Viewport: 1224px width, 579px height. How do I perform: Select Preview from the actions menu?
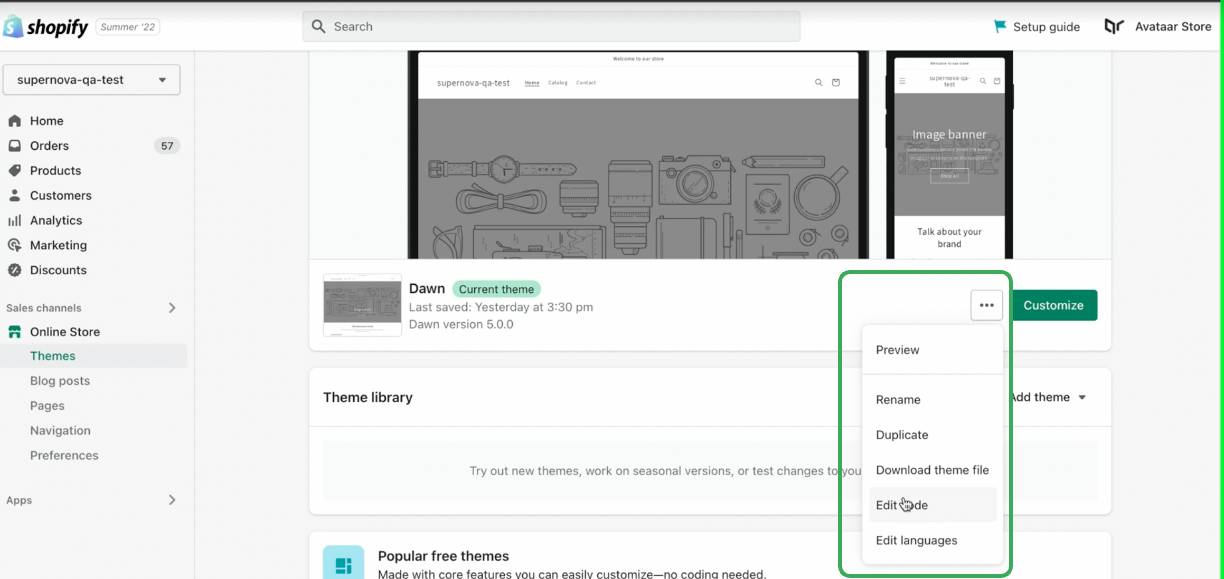tap(932, 350)
